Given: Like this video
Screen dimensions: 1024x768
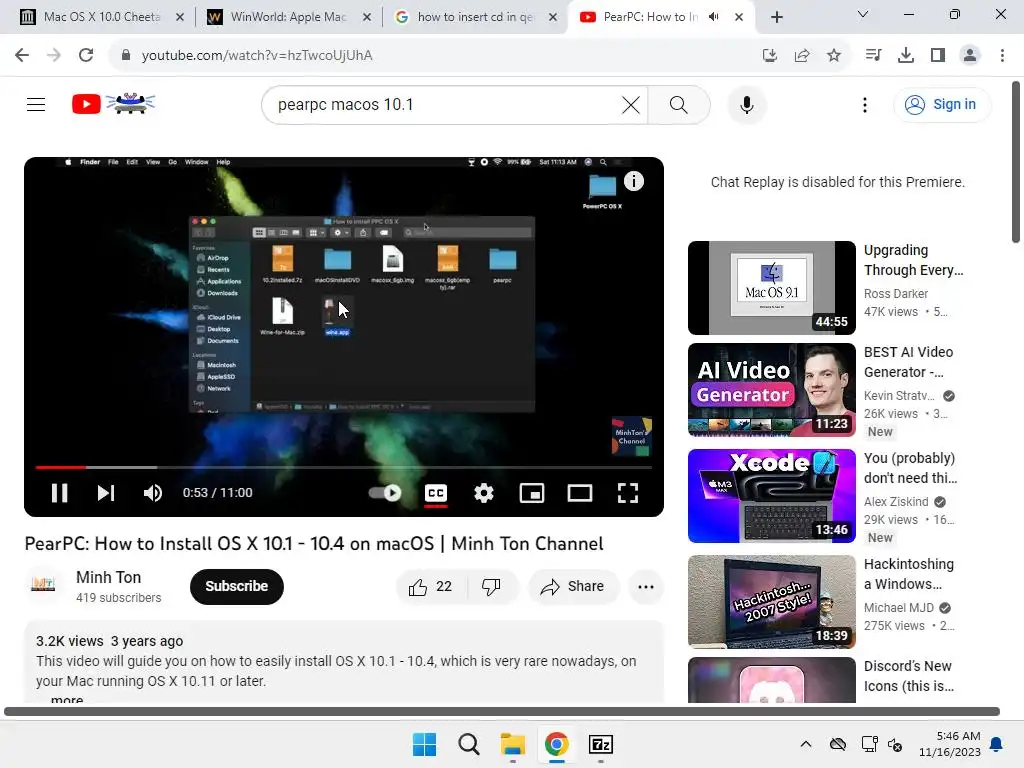Looking at the screenshot, I should (x=430, y=586).
